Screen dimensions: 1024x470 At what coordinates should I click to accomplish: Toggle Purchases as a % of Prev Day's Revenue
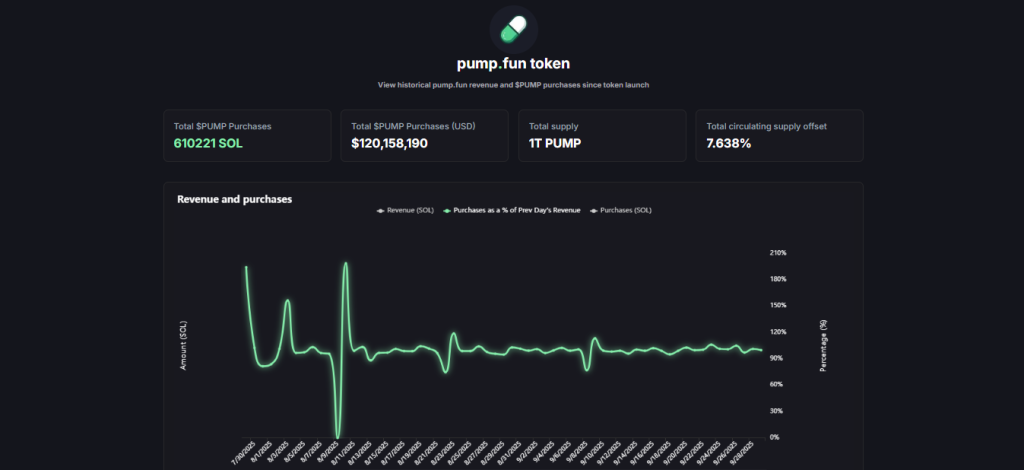(x=518, y=210)
